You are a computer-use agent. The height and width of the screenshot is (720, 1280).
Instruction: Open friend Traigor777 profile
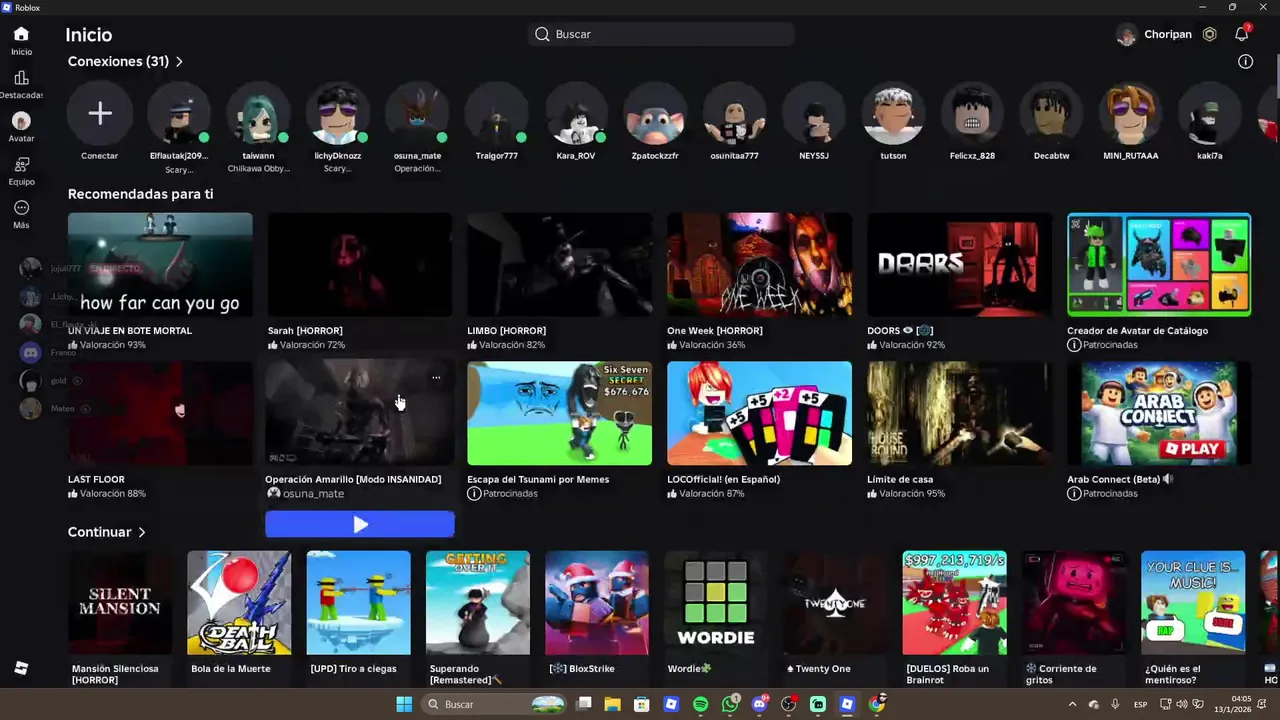(x=496, y=114)
